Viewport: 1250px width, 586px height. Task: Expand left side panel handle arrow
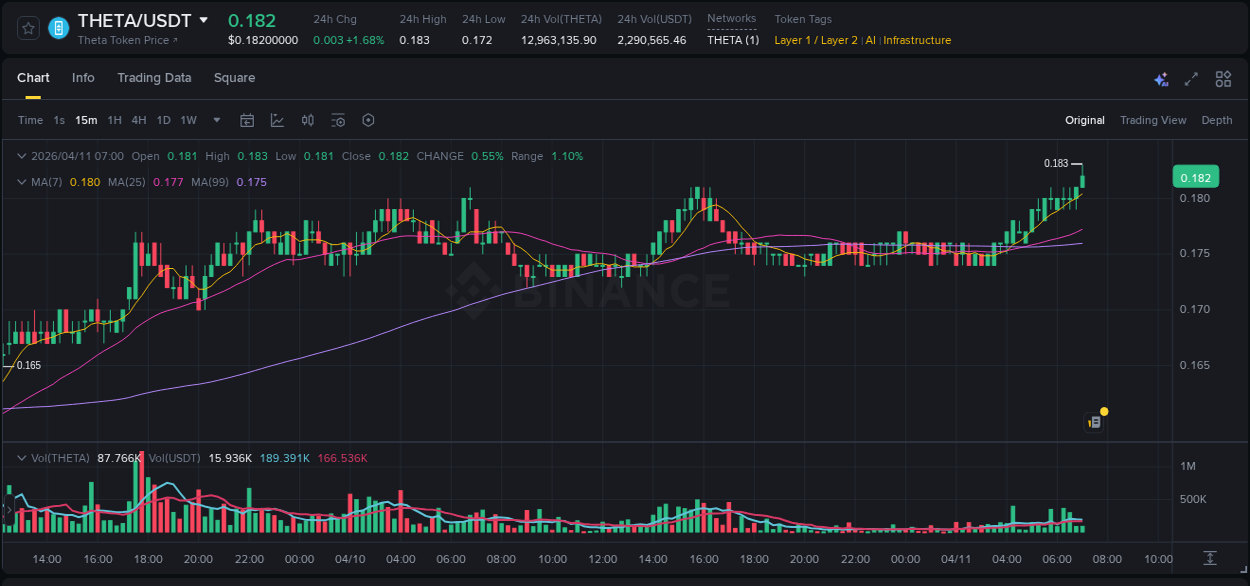pos(8,511)
